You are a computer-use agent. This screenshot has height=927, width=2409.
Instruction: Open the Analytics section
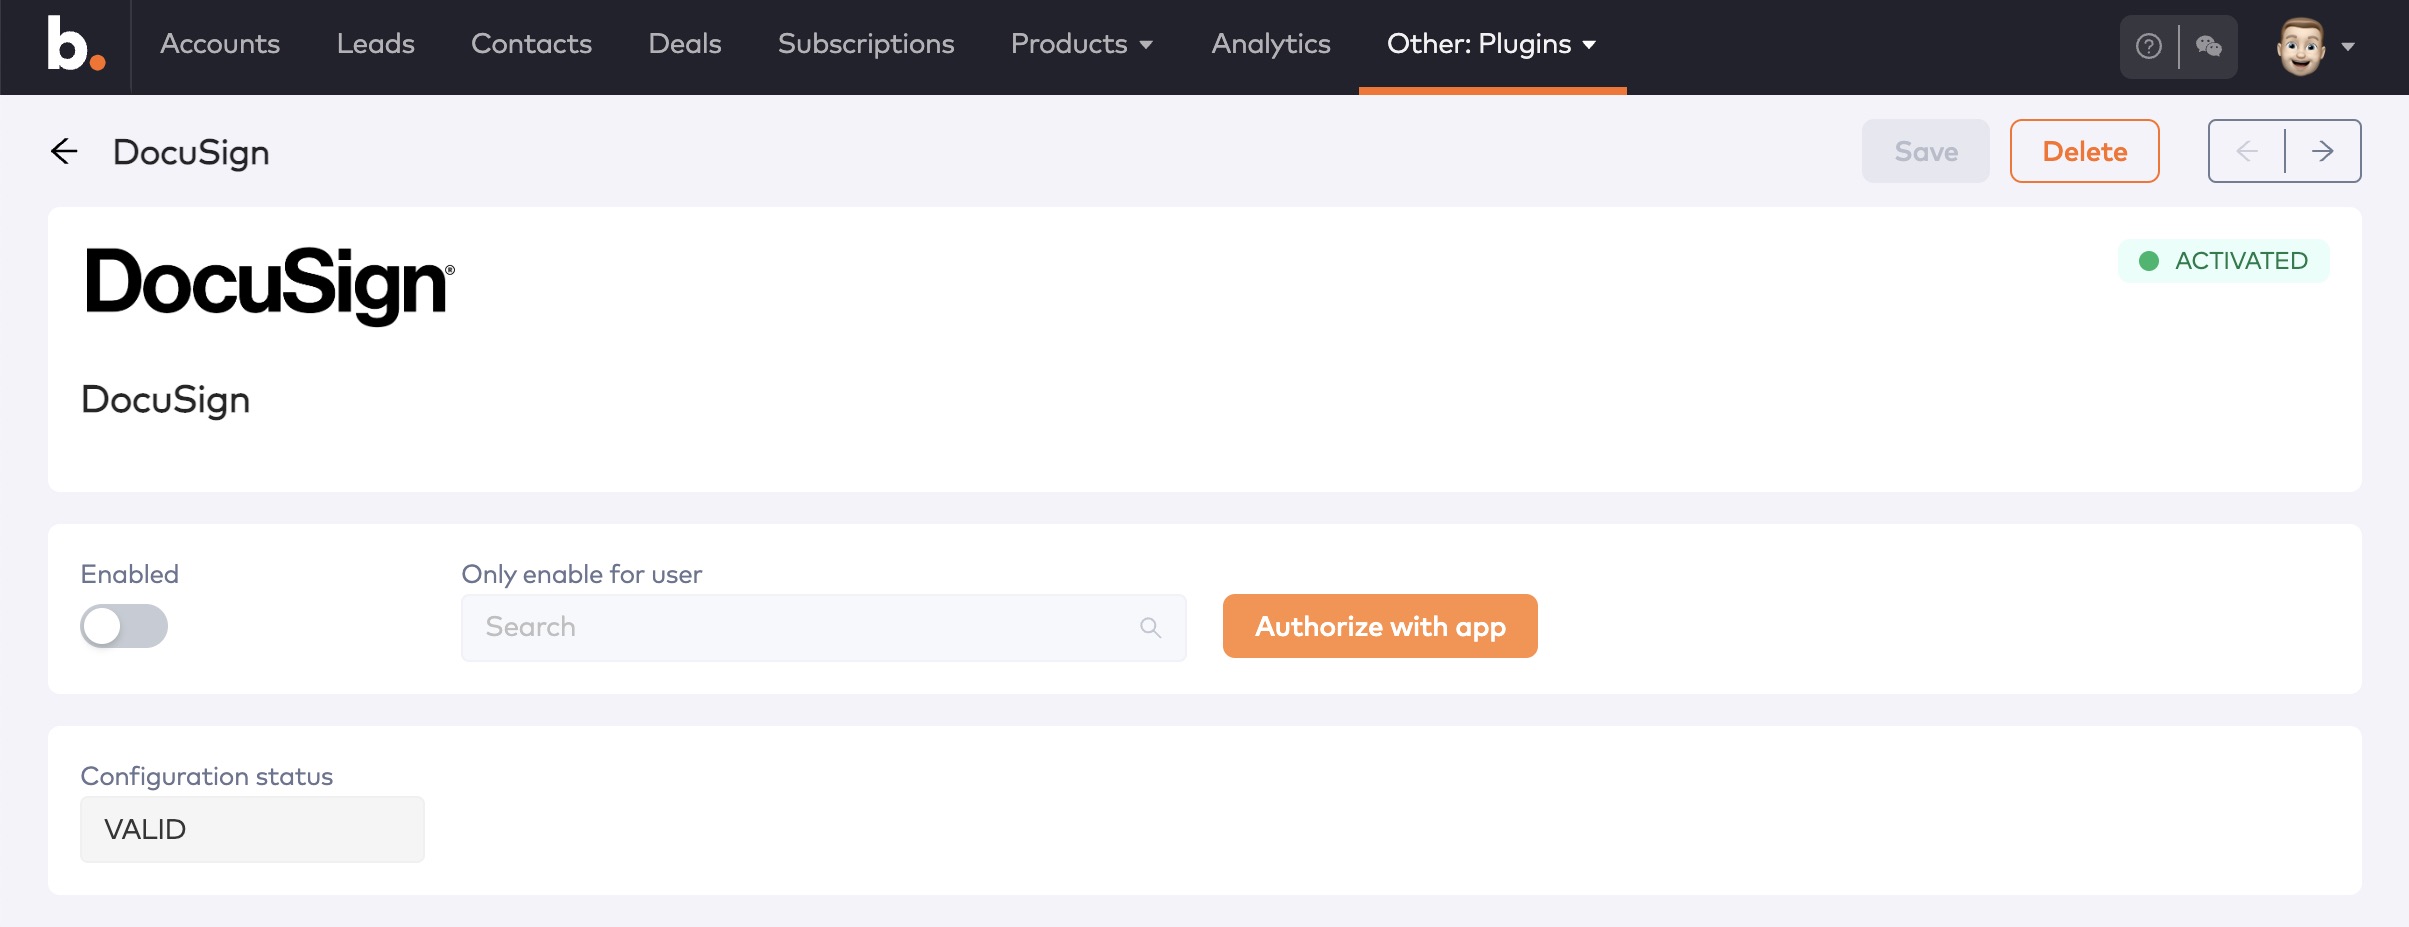[1270, 44]
